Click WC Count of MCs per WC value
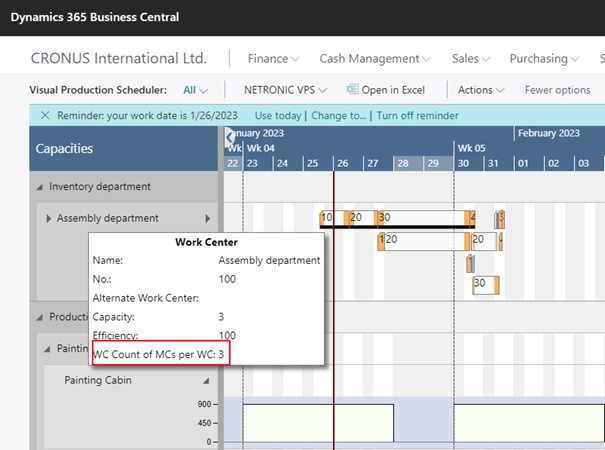The width and height of the screenshot is (605, 450). [x=221, y=354]
